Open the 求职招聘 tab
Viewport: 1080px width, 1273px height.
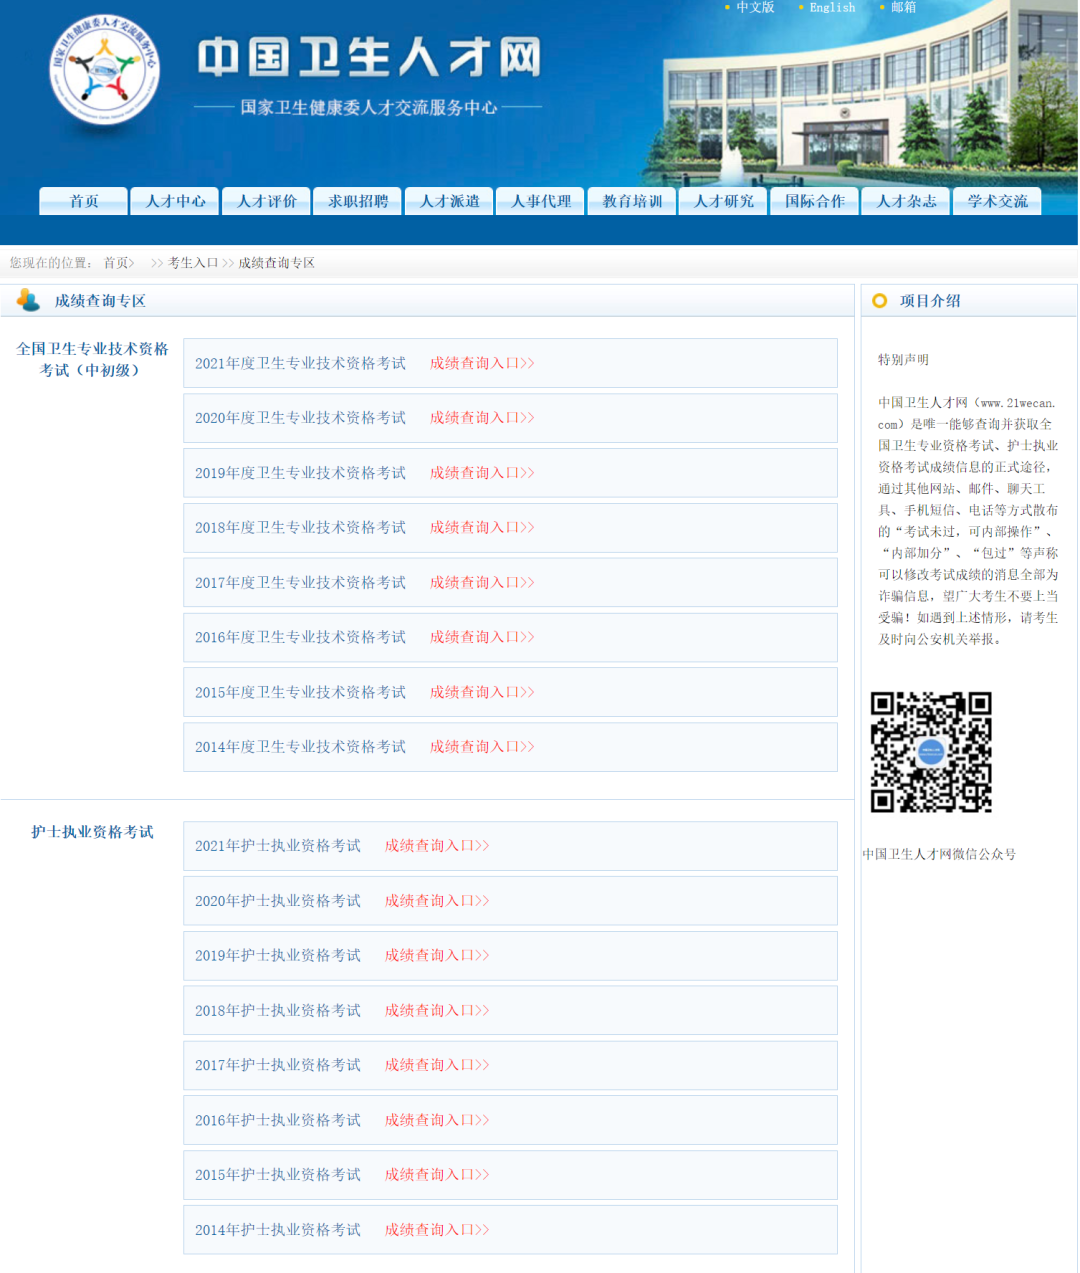(x=357, y=201)
